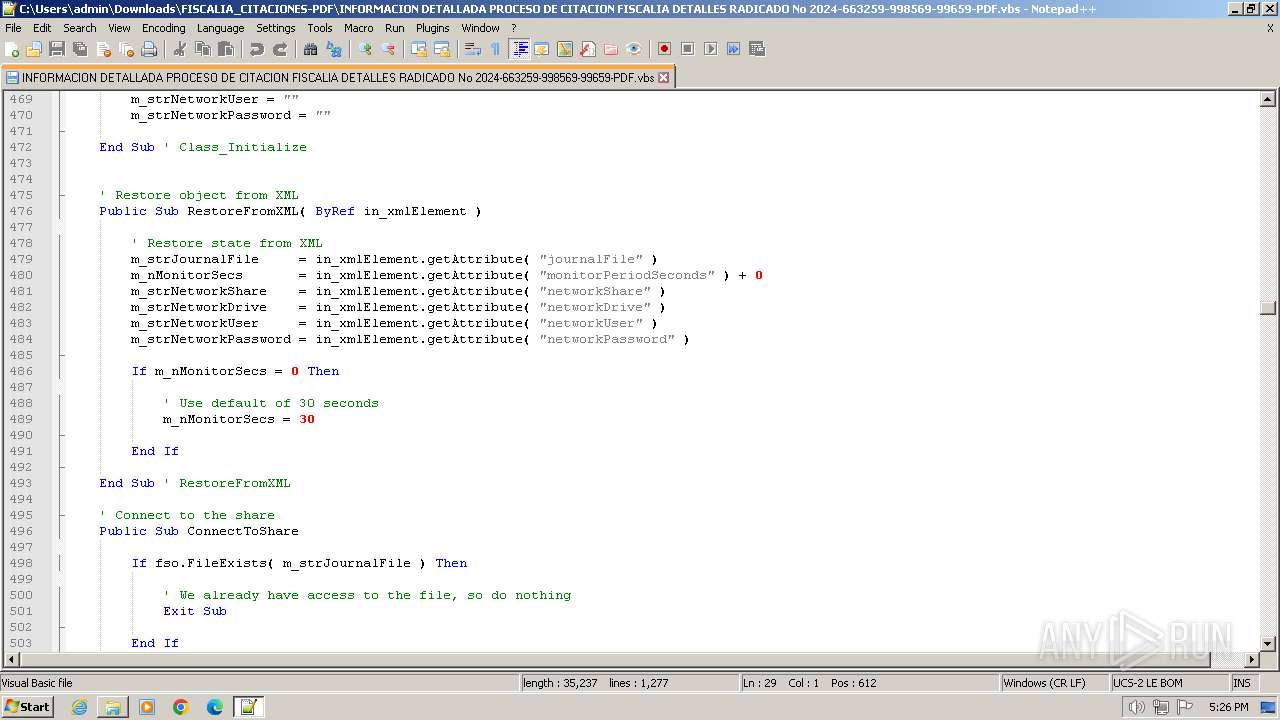Click the 'Visual Basic file' status bar text
The width and height of the screenshot is (1280, 720).
[x=37, y=683]
